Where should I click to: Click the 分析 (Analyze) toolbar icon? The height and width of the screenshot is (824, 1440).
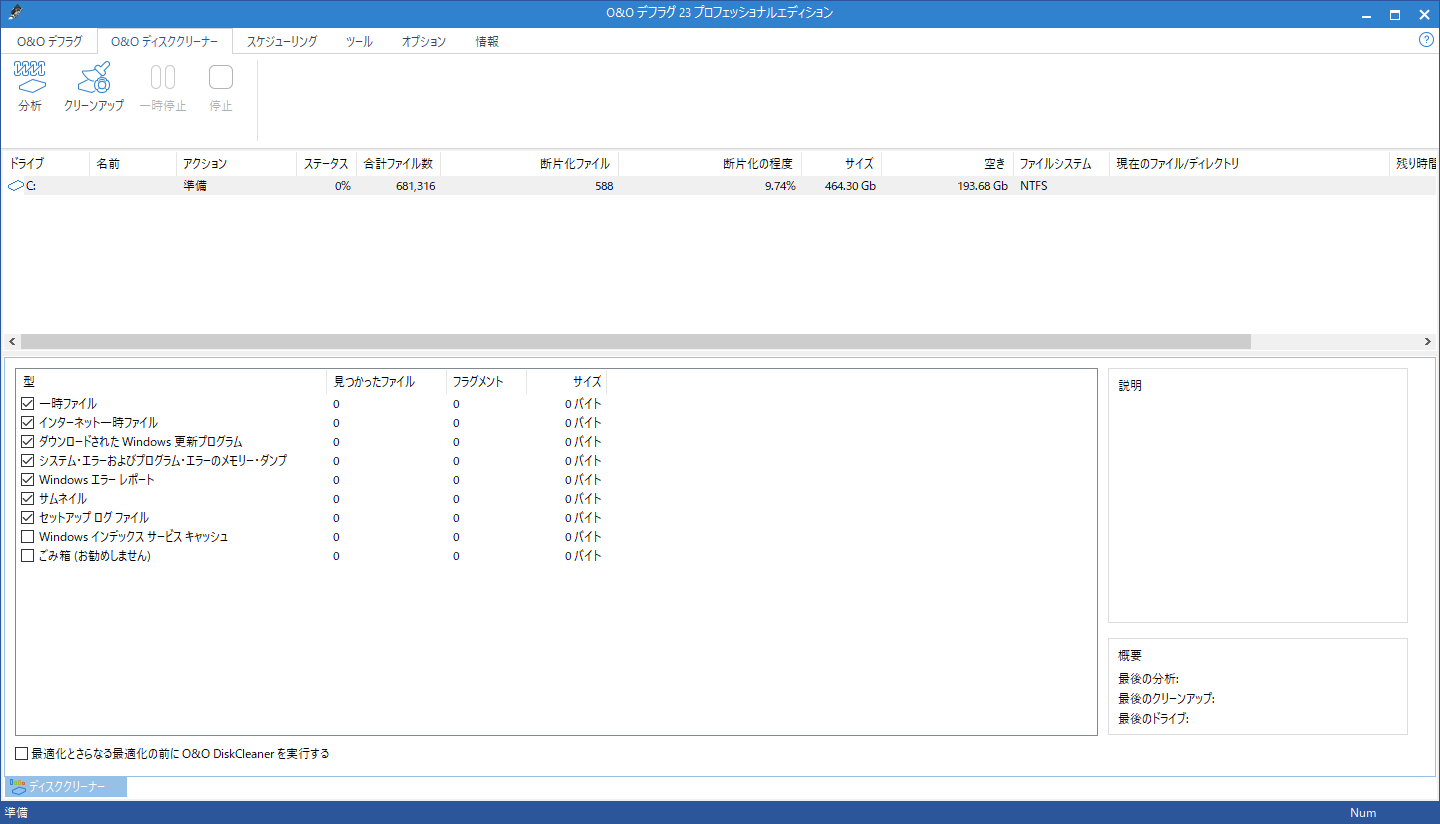pos(30,78)
